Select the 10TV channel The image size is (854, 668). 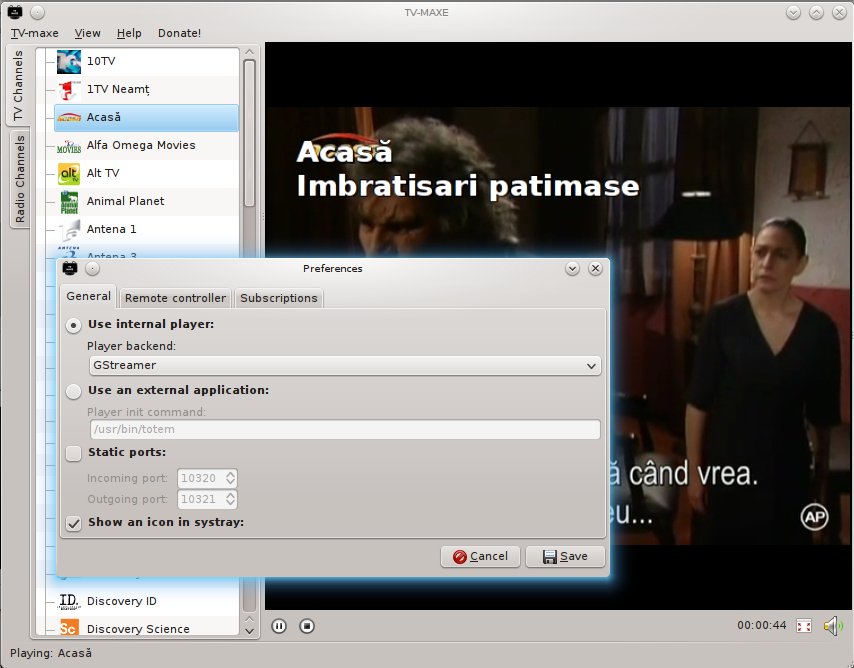pyautogui.click(x=146, y=62)
